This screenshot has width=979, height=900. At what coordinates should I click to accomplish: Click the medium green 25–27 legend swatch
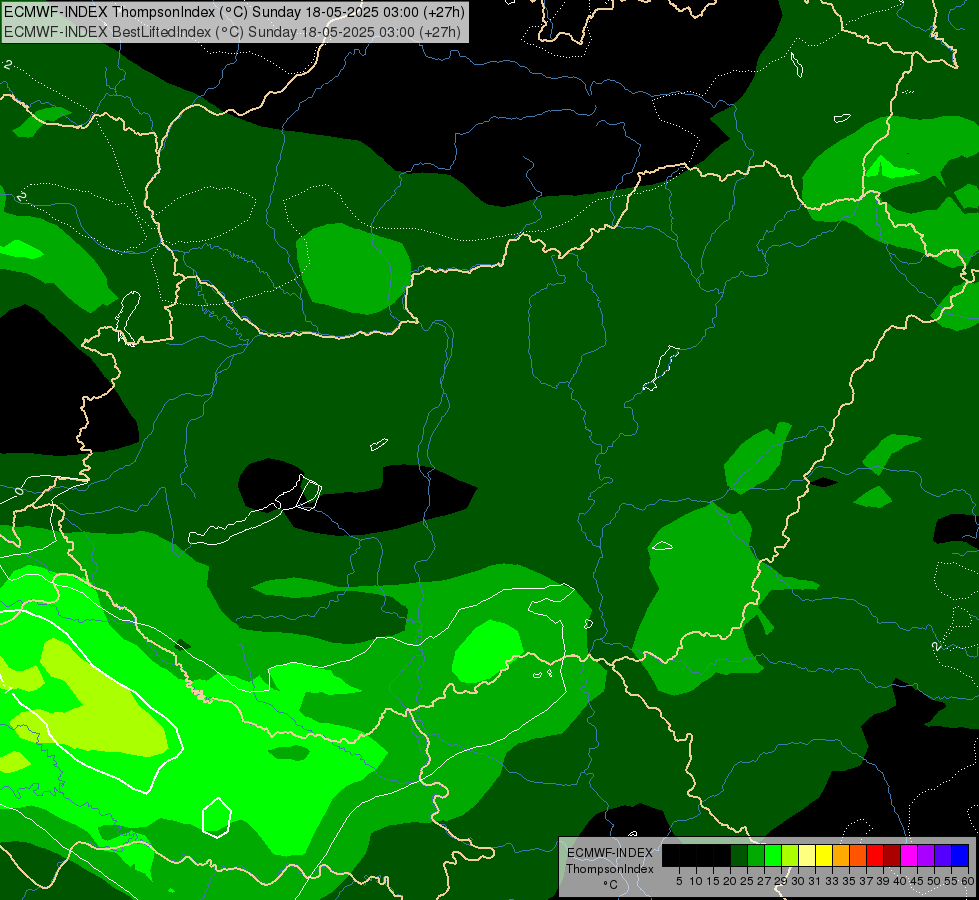point(756,855)
